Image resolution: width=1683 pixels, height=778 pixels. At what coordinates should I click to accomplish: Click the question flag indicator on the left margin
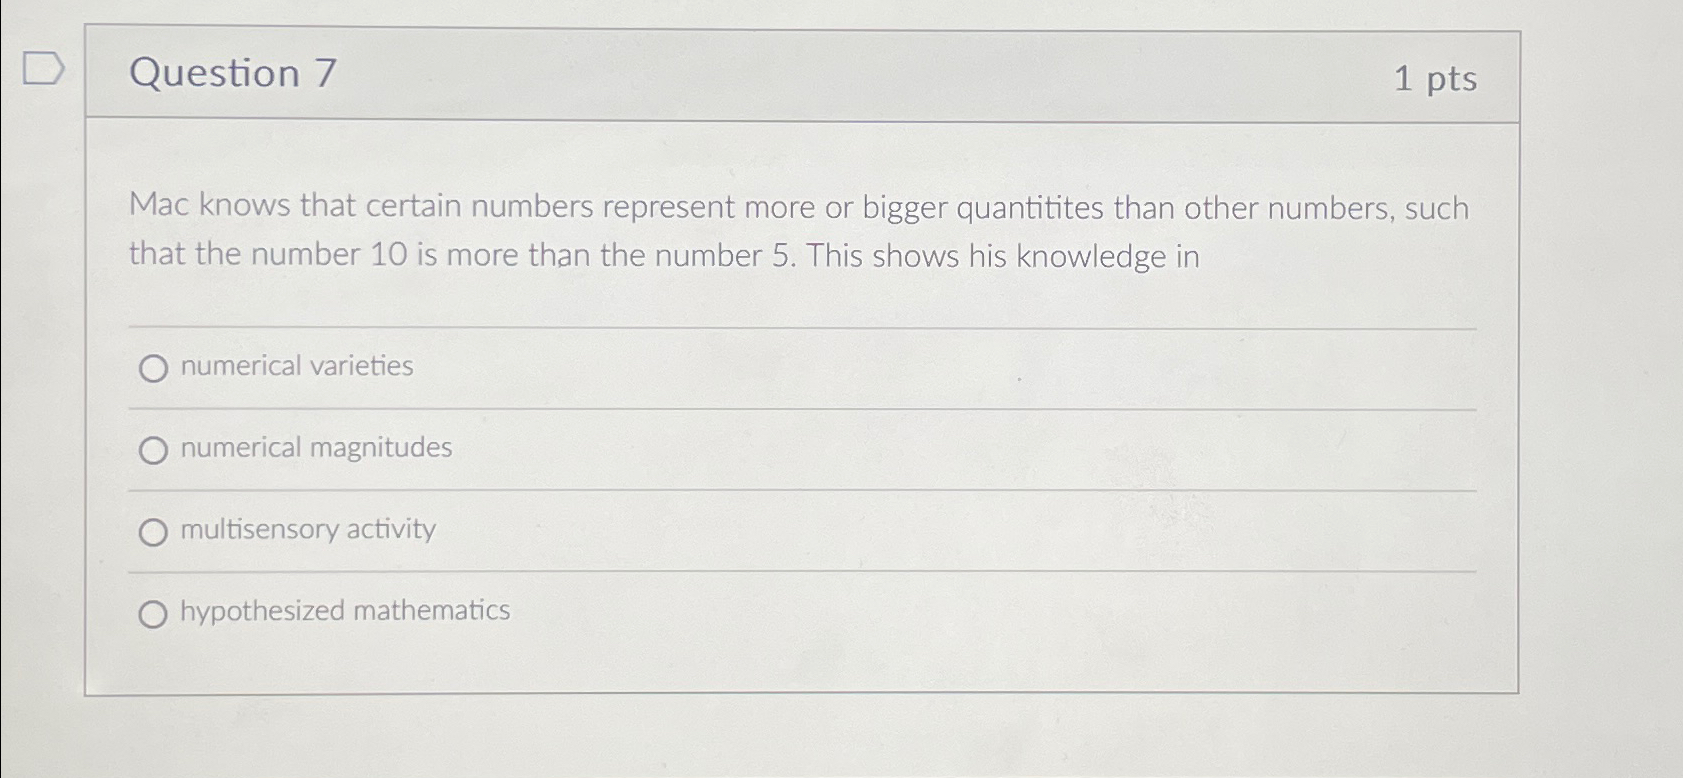point(44,68)
